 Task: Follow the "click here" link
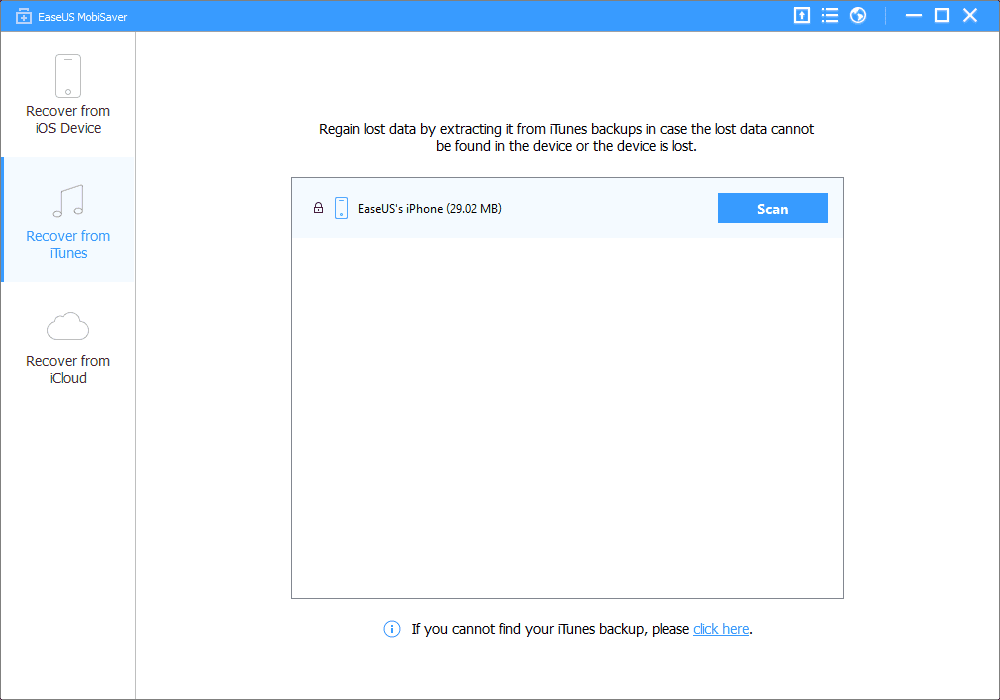[x=720, y=629]
